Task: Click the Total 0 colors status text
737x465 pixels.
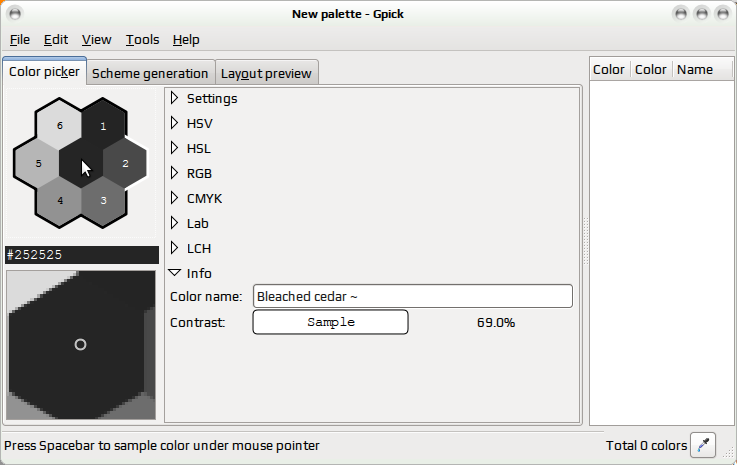Action: coord(646,445)
